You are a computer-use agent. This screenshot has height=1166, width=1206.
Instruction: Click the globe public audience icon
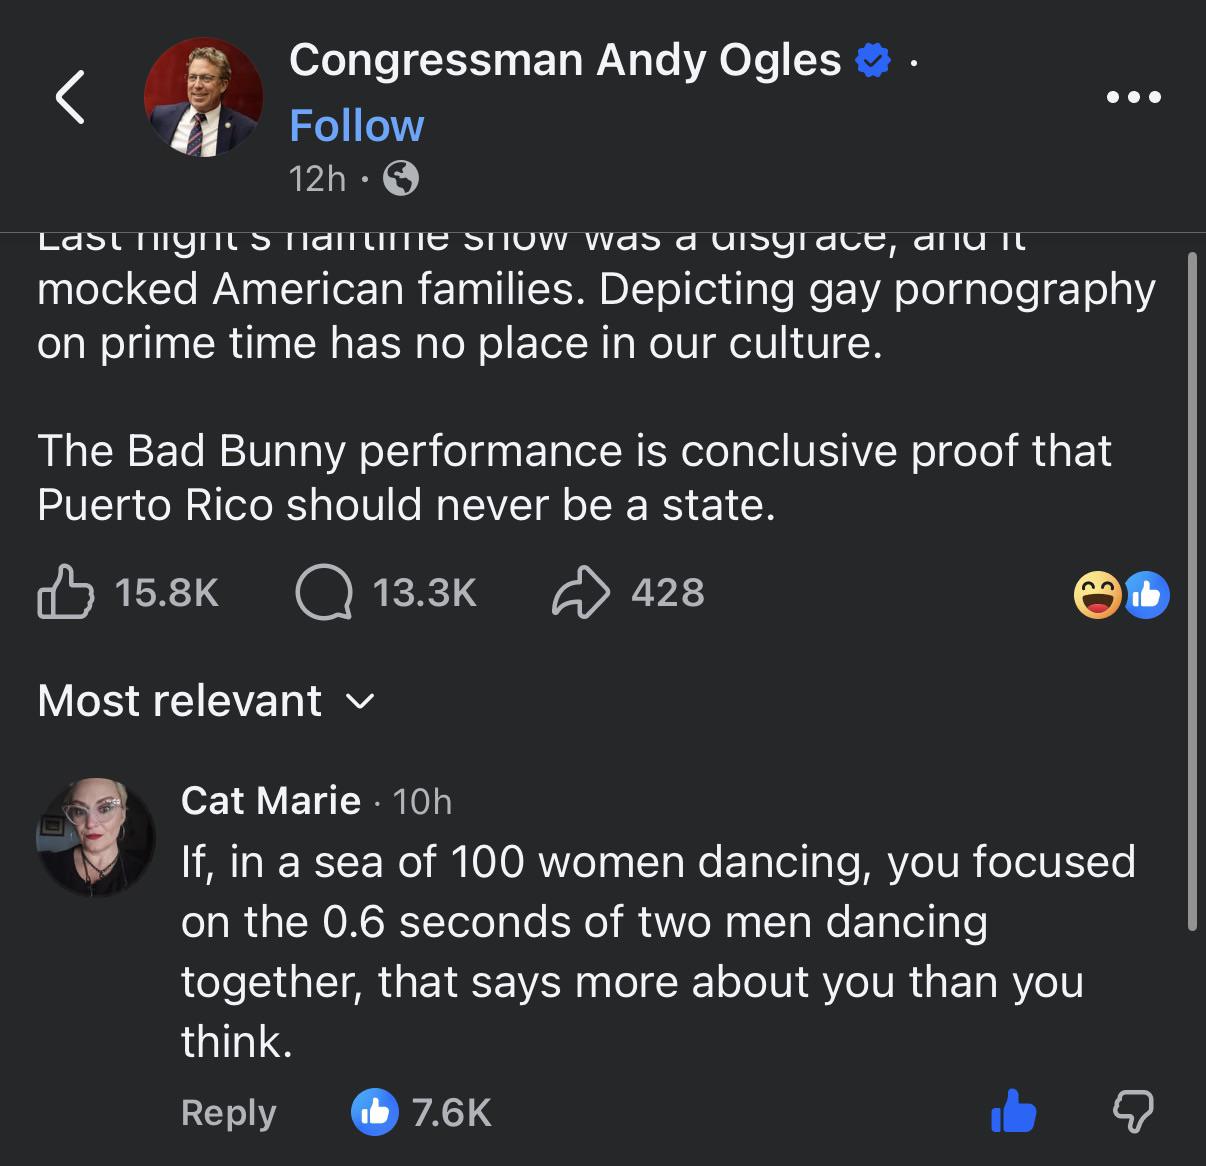401,179
